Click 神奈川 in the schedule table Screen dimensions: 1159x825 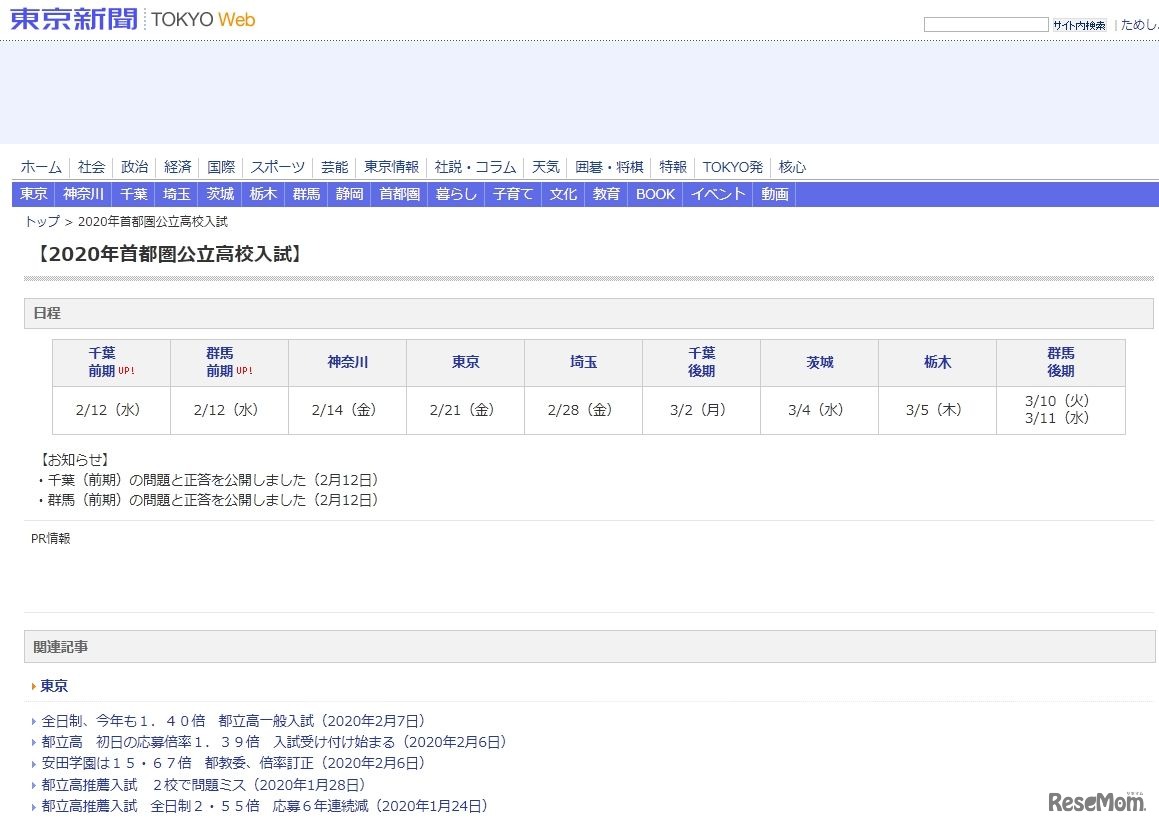(x=347, y=362)
